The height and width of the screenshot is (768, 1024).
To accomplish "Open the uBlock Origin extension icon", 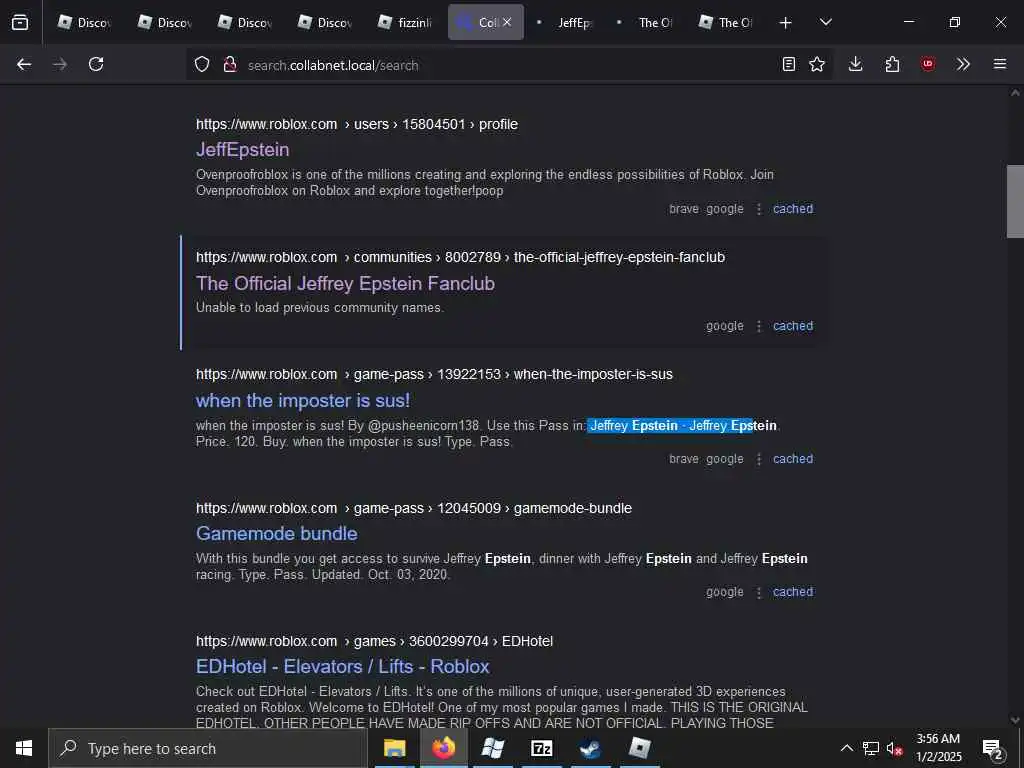I will click(928, 64).
